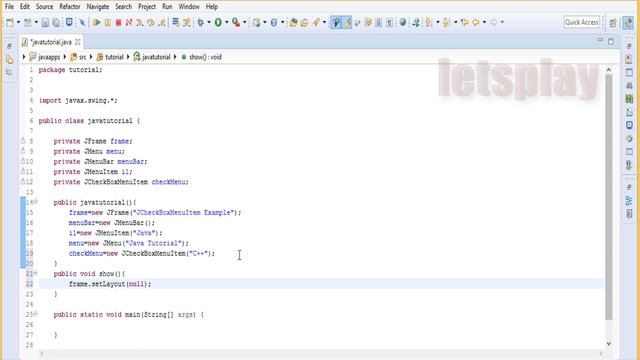Click the Forward navigation arrow icon

tap(494, 22)
